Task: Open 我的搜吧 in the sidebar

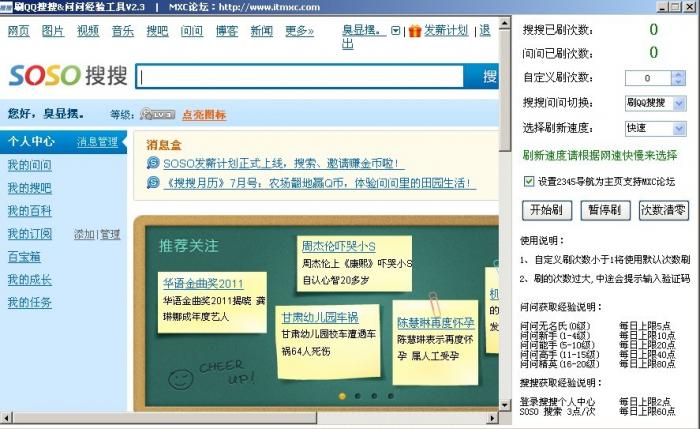Action: [x=29, y=188]
